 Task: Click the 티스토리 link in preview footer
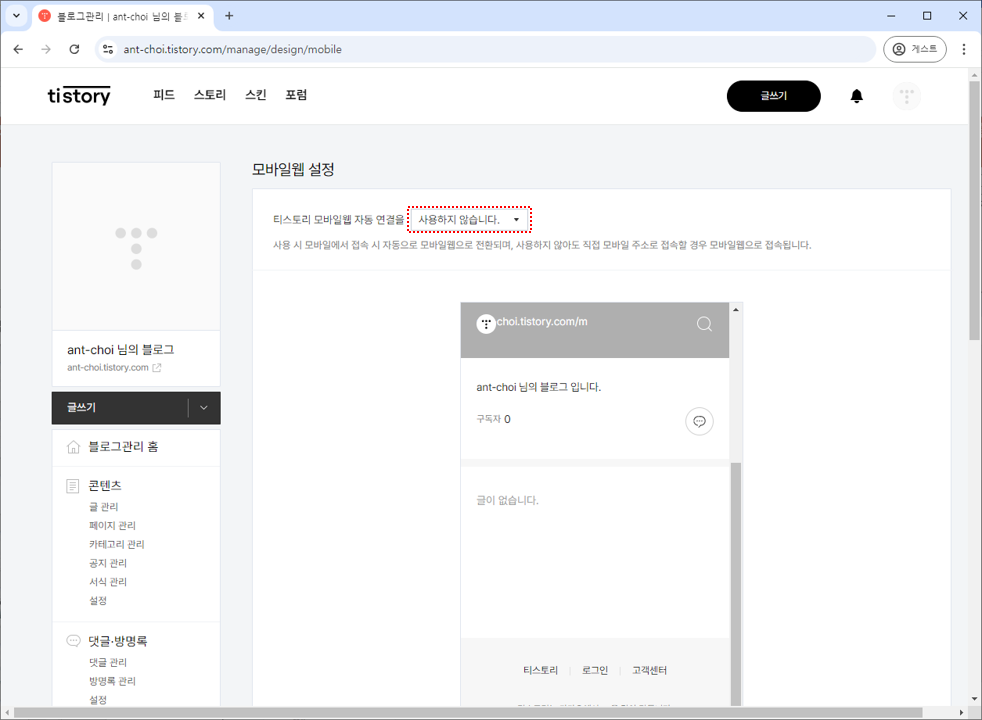pyautogui.click(x=540, y=670)
